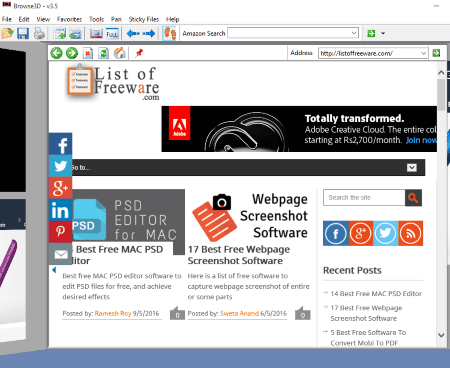450x368 pixels.
Task: Click the 'Search the site' input box
Action: click(x=364, y=198)
